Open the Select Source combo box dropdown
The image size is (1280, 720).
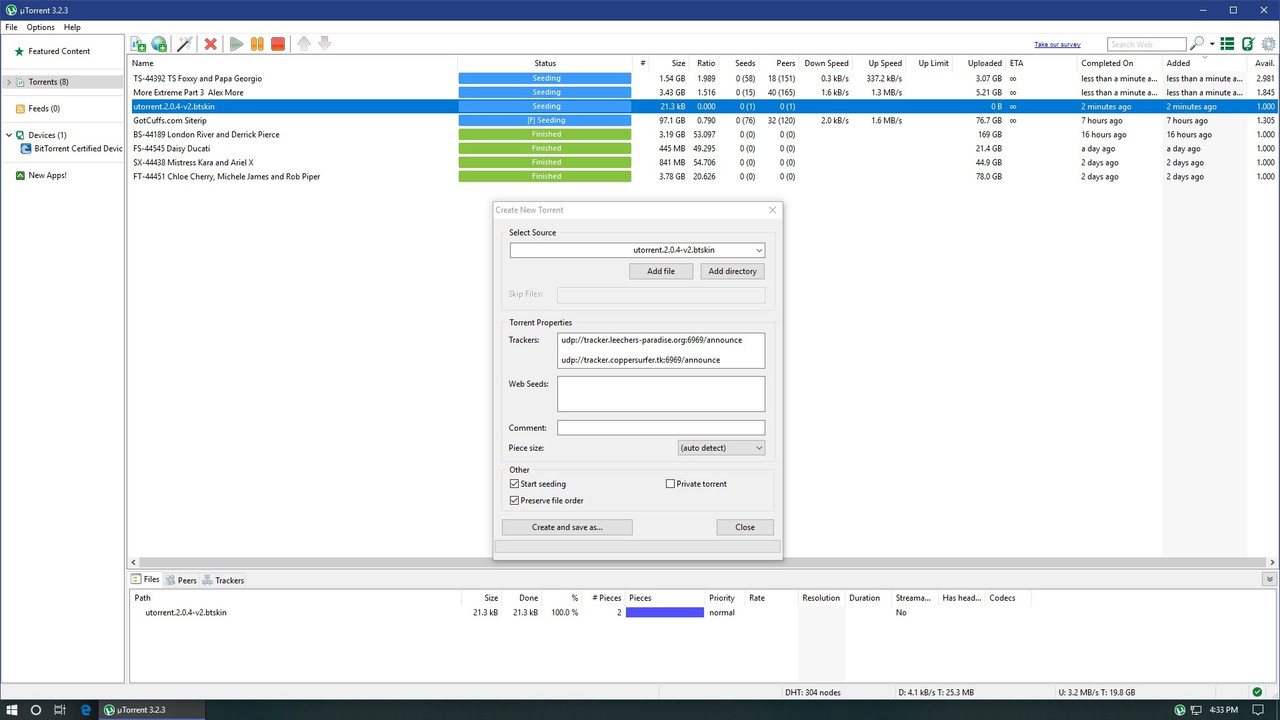point(759,250)
